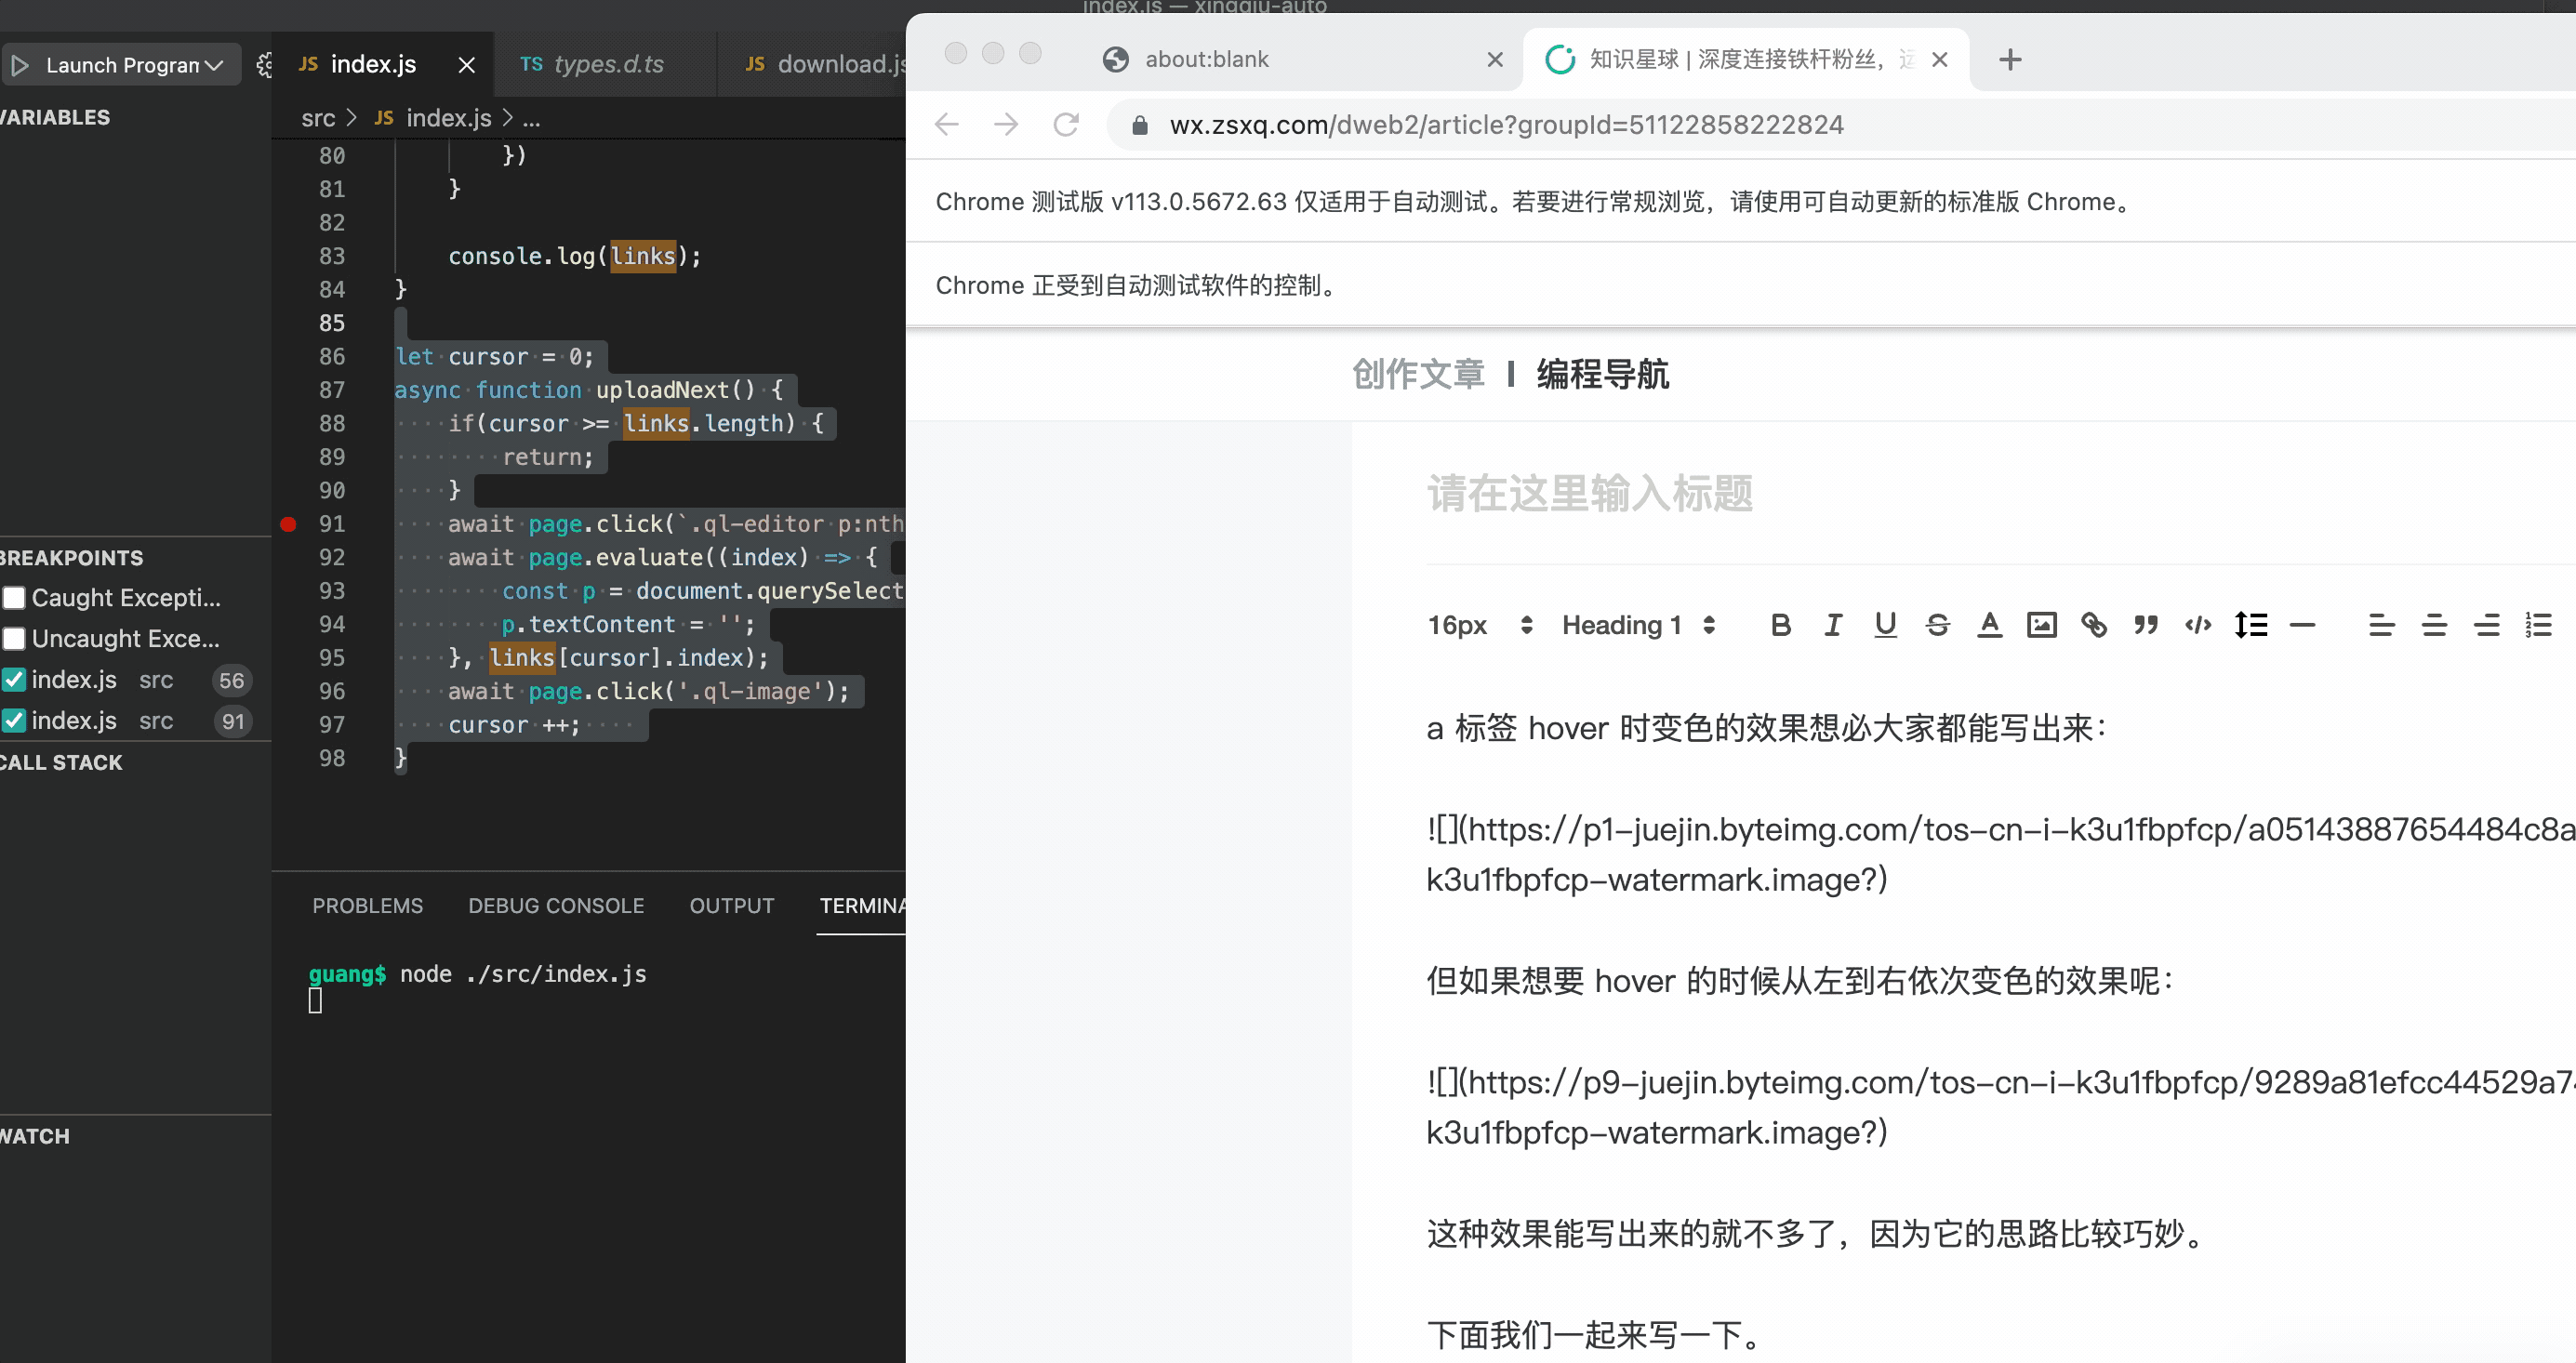The width and height of the screenshot is (2576, 1363).
Task: Click the index.js breadcrumb segment
Action: point(448,118)
